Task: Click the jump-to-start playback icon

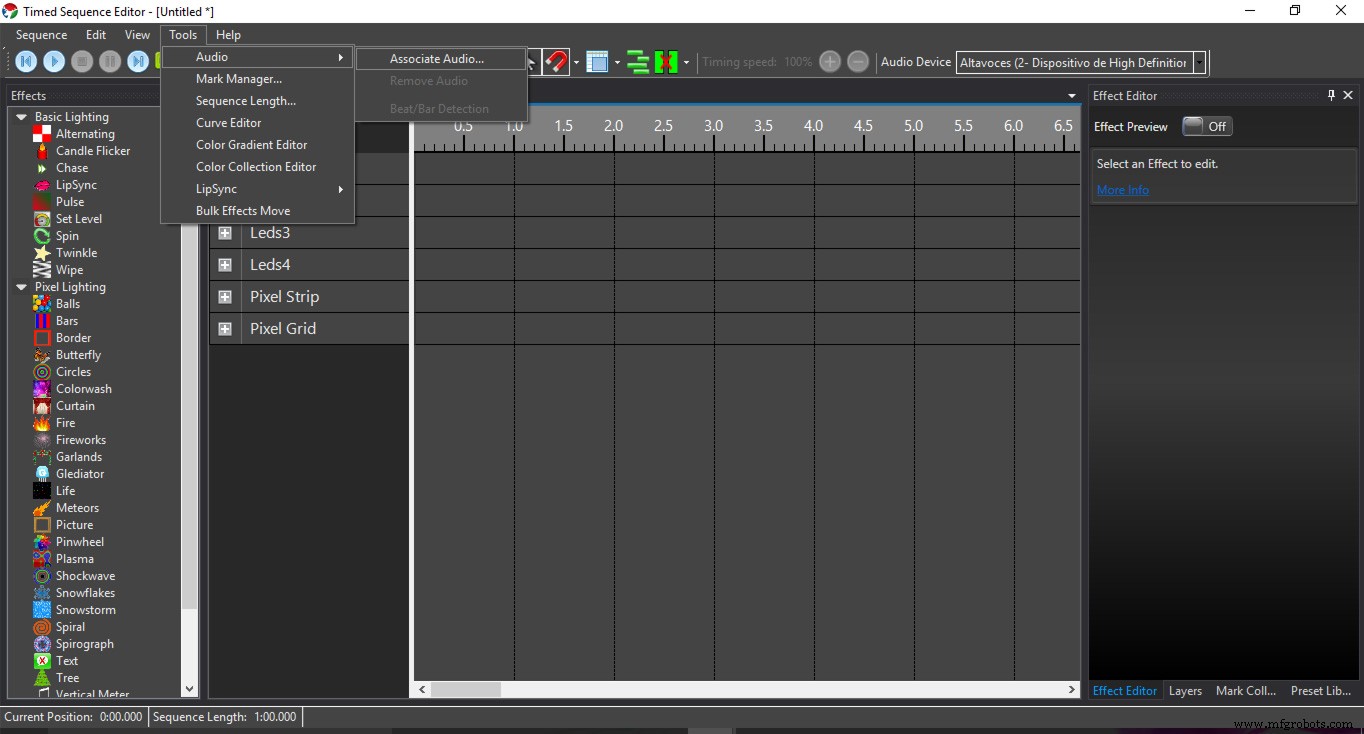Action: coord(26,62)
